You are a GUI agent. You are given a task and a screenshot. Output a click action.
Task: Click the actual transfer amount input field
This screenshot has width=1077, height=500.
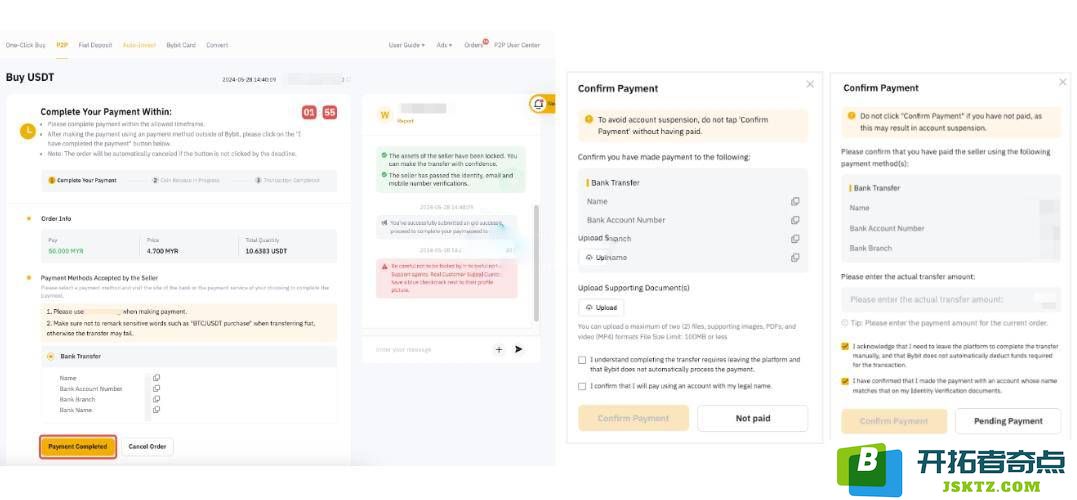(x=951, y=299)
